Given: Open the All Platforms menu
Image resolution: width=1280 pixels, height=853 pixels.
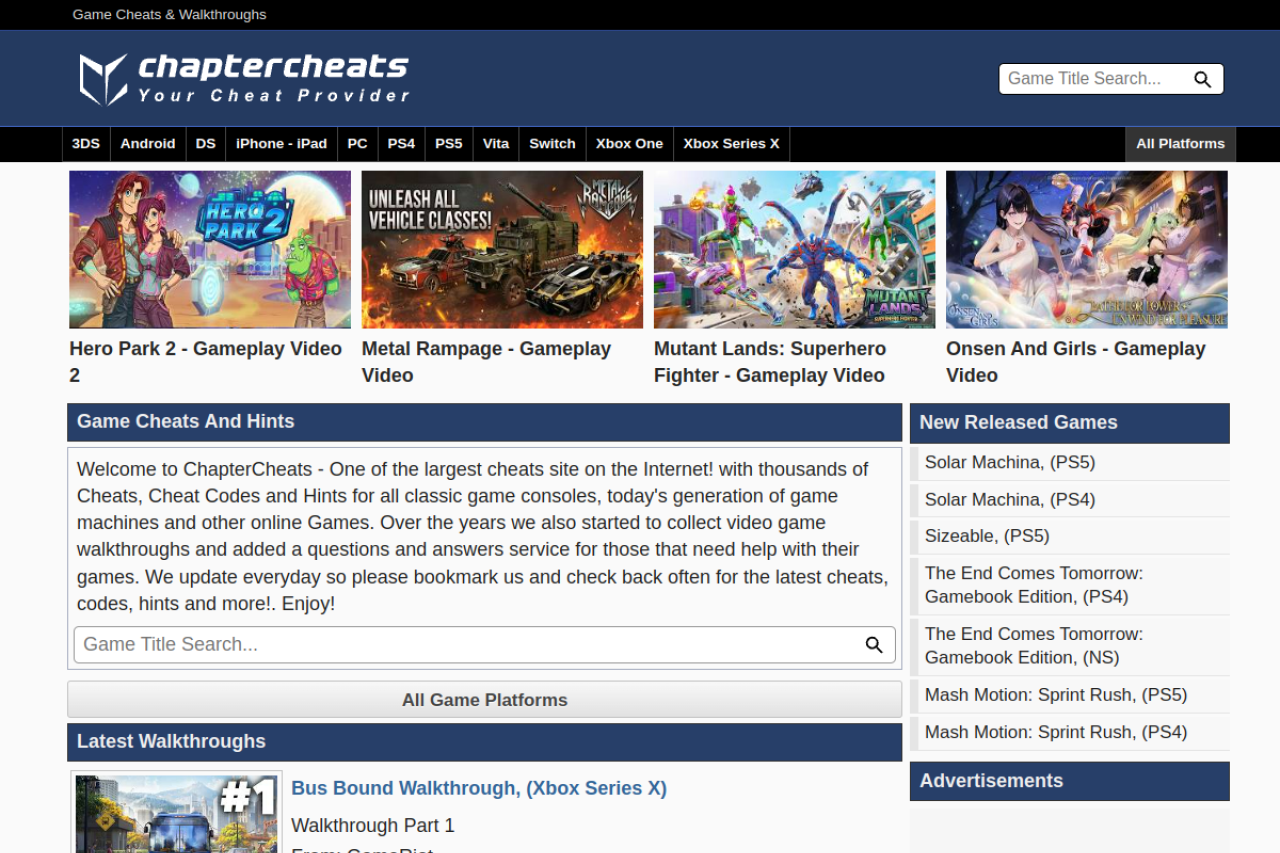Looking at the screenshot, I should (1180, 144).
